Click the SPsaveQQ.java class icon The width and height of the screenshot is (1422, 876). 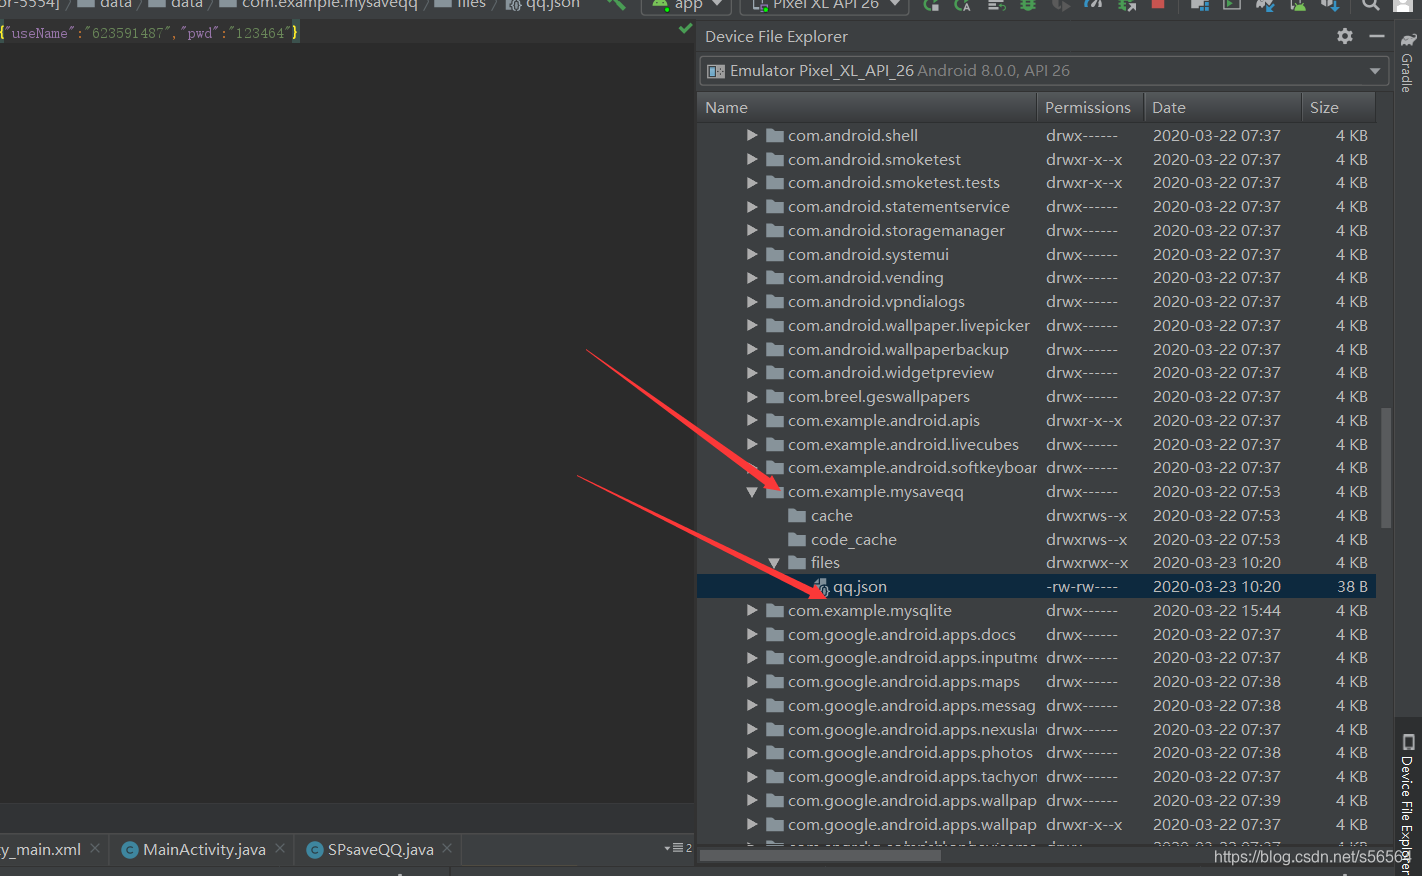coord(315,850)
